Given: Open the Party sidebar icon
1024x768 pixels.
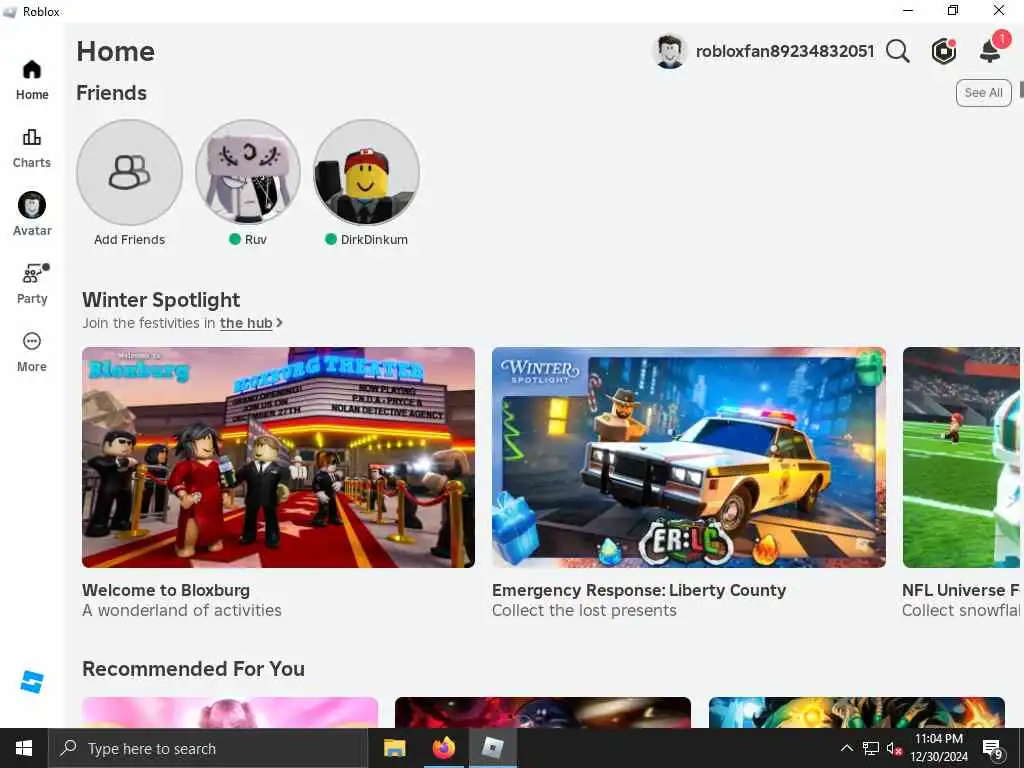Looking at the screenshot, I should tap(32, 283).
